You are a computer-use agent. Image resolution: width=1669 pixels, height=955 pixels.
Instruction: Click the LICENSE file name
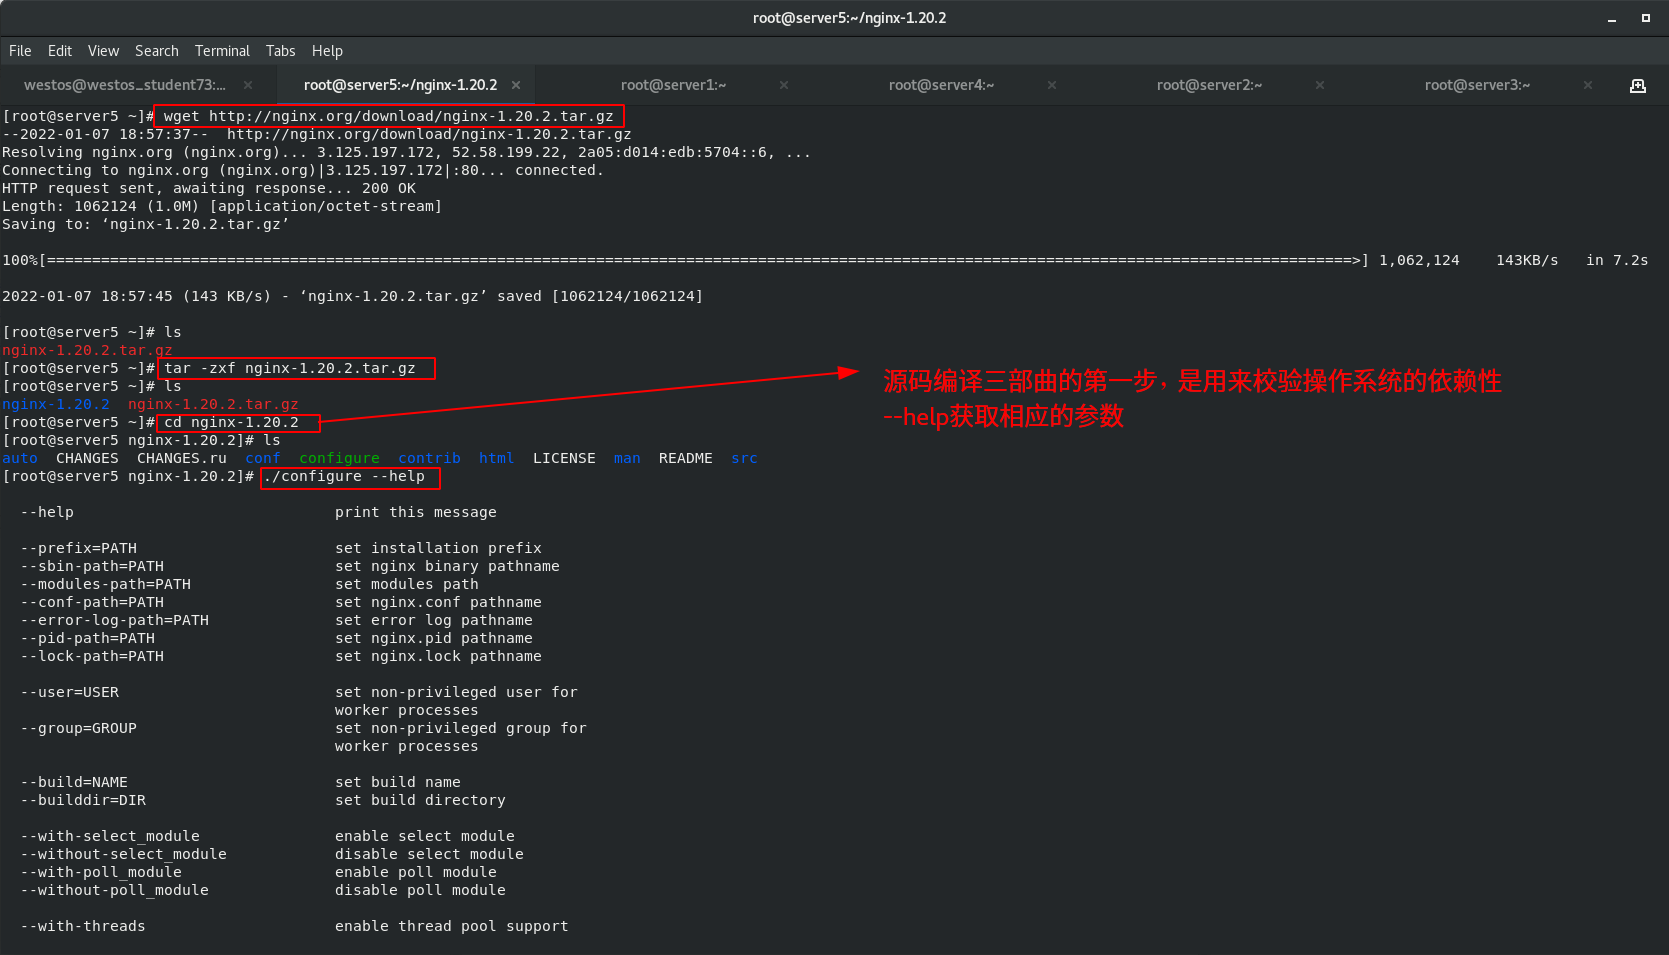(564, 458)
